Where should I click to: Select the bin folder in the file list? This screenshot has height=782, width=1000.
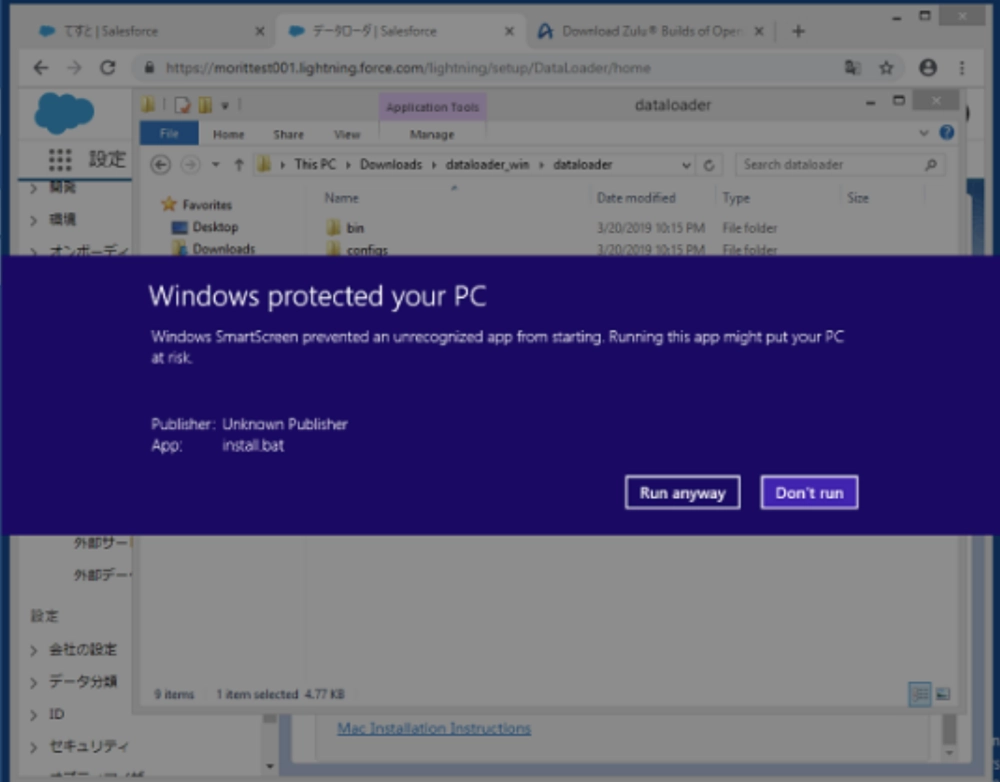click(x=355, y=228)
